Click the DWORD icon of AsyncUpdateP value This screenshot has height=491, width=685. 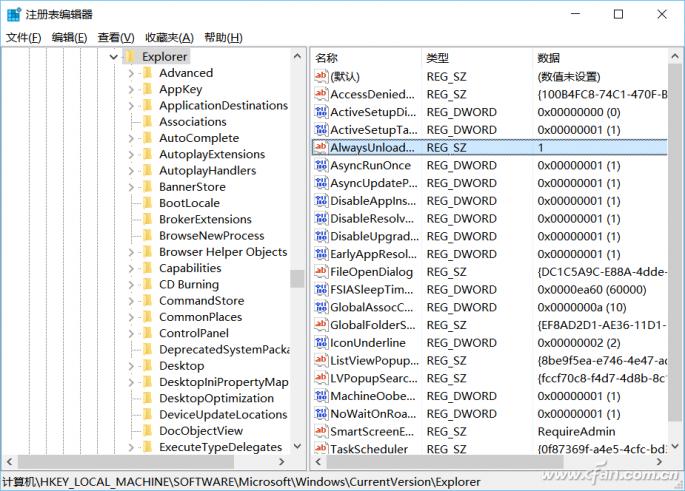[x=321, y=183]
